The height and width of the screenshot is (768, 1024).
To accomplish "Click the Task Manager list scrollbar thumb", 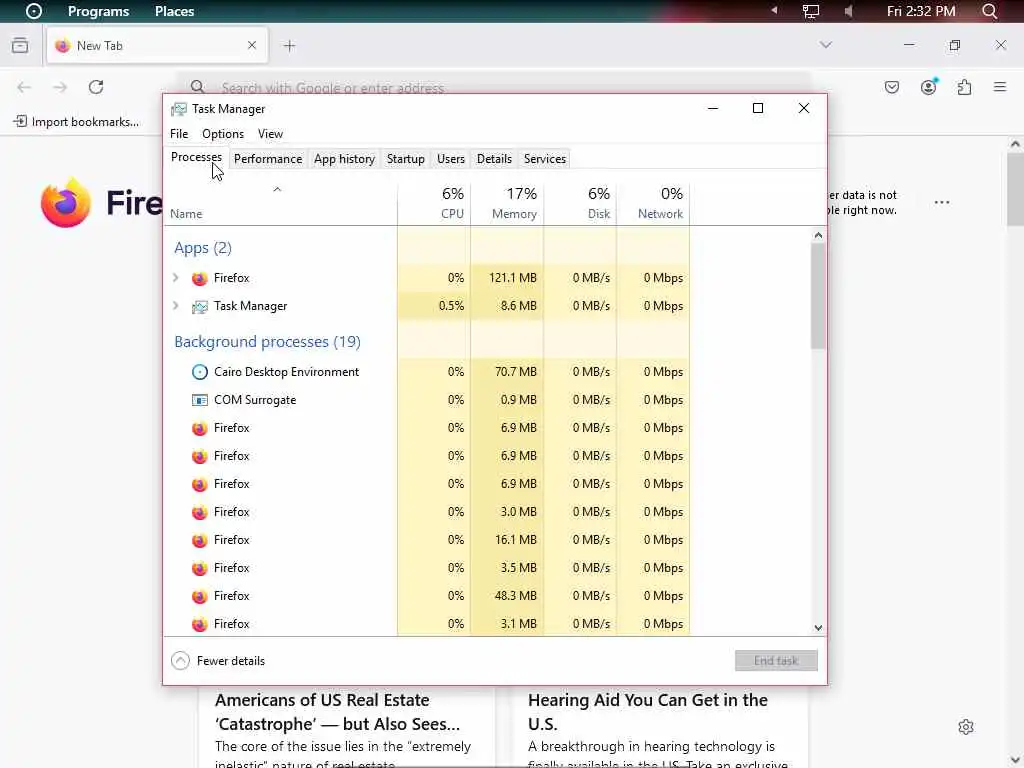I will [x=818, y=296].
